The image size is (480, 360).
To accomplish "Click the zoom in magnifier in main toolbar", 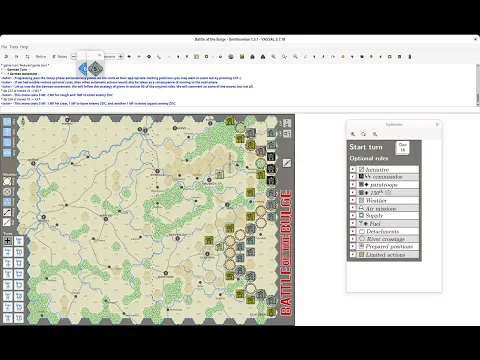I will [273, 57].
